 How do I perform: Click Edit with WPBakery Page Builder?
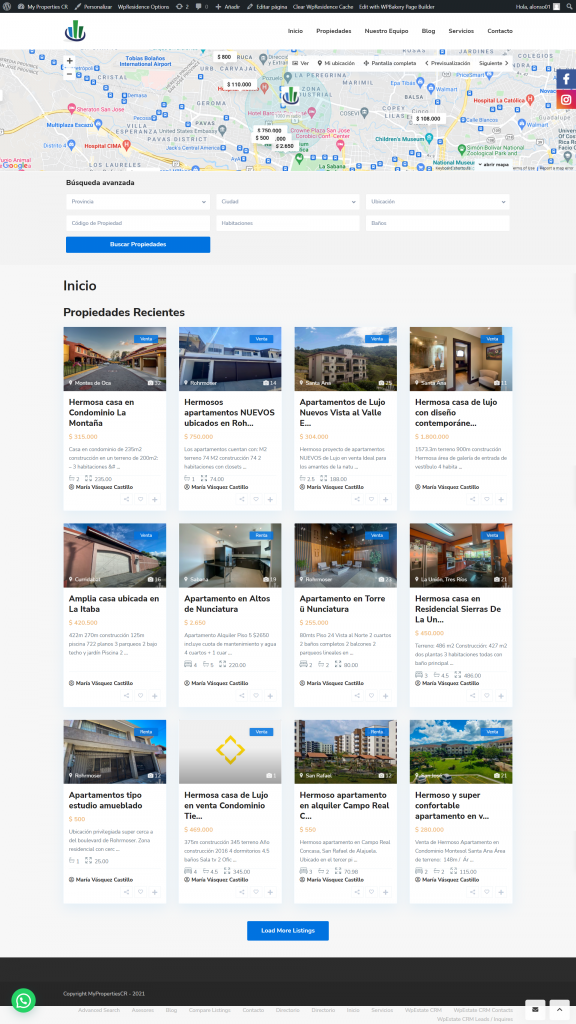396,6
